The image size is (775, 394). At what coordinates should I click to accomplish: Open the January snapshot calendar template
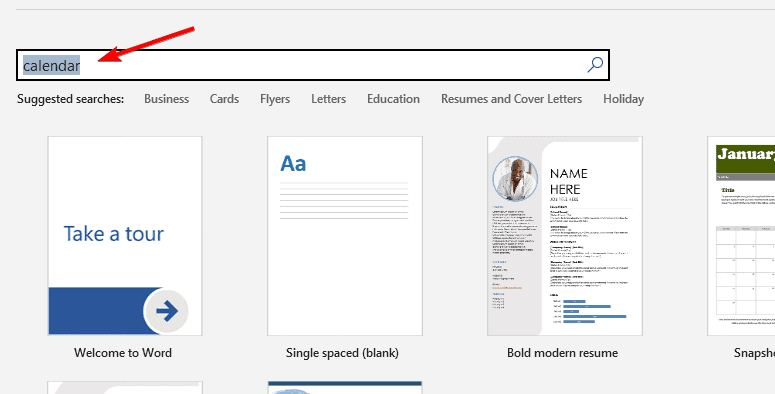[741, 236]
